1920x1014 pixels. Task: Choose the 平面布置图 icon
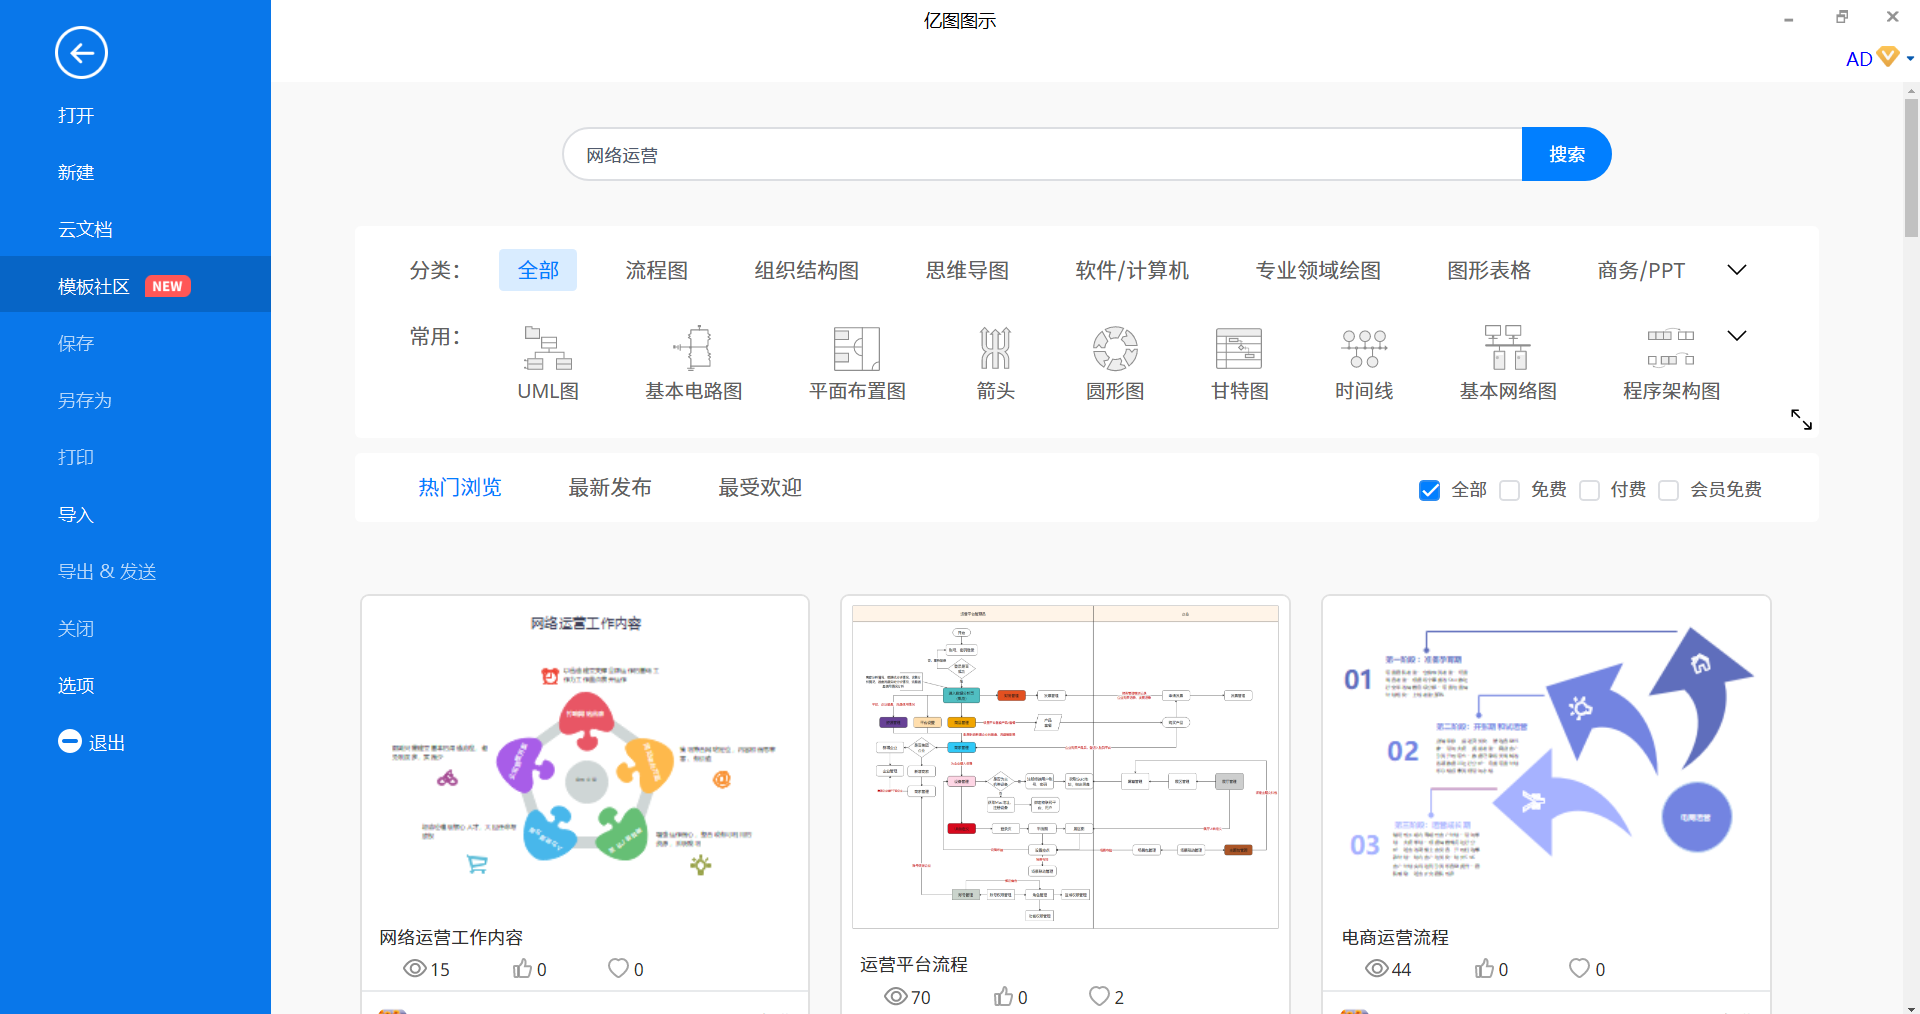[856, 349]
